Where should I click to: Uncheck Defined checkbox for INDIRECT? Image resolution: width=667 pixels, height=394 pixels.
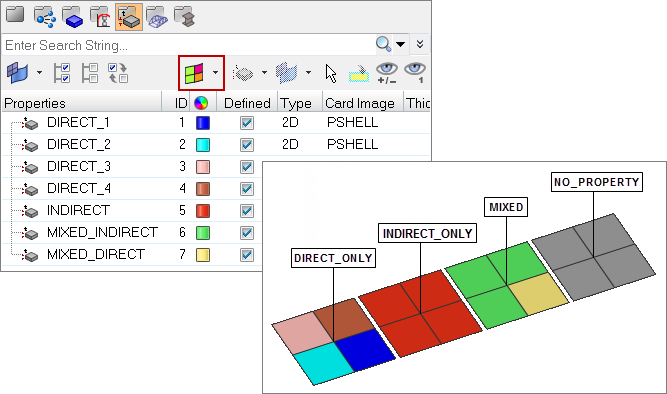coord(247,211)
